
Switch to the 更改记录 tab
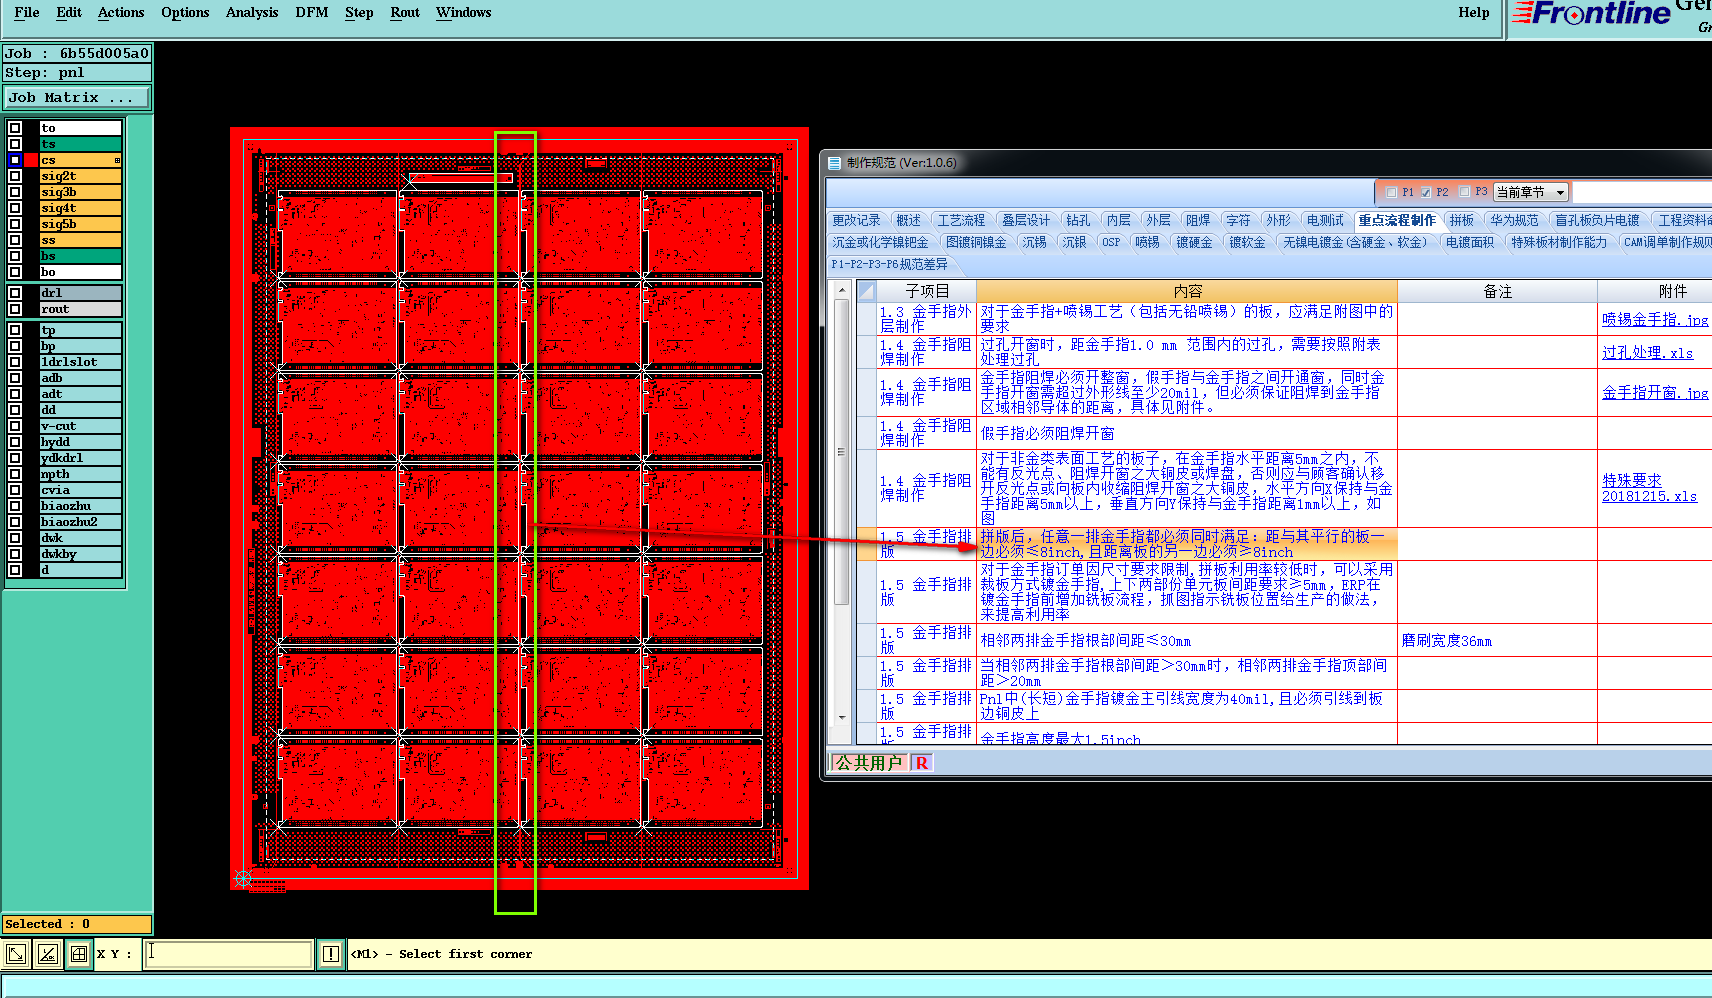click(x=856, y=220)
